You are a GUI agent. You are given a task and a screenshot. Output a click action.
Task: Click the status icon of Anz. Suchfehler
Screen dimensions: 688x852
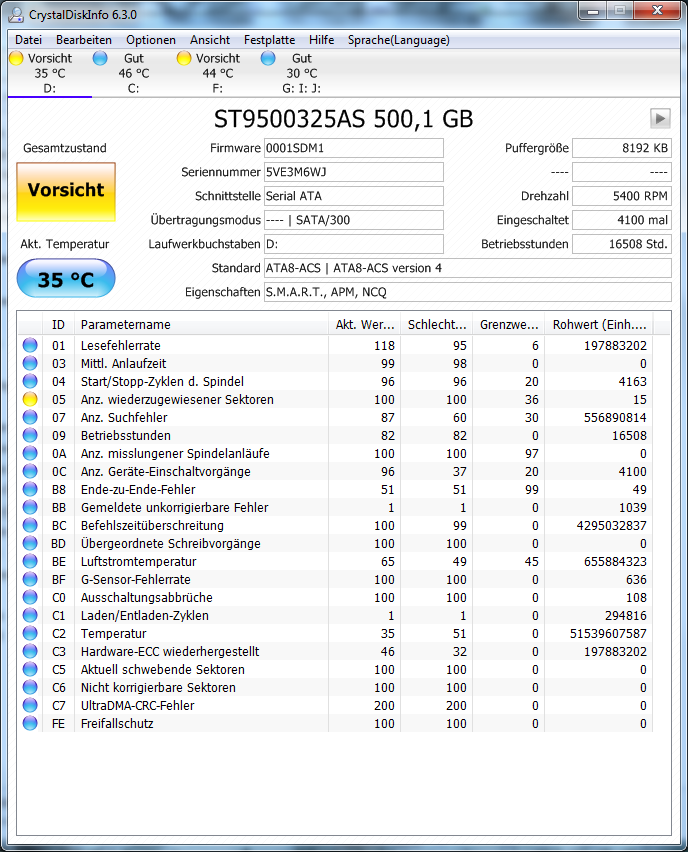(30, 417)
